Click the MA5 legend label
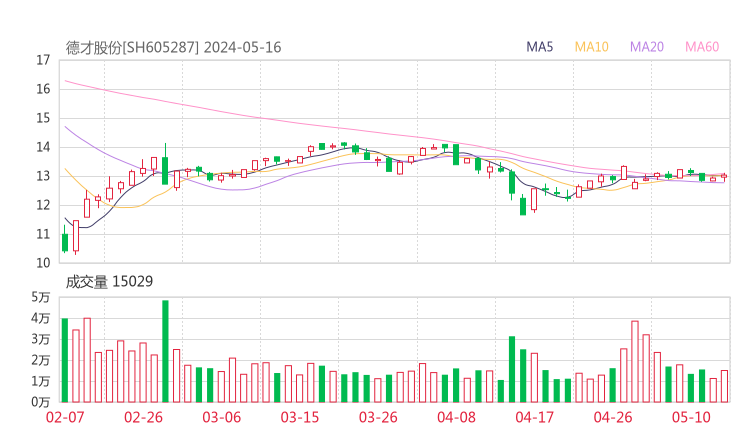Screen dimensions: 740x440 539,47
